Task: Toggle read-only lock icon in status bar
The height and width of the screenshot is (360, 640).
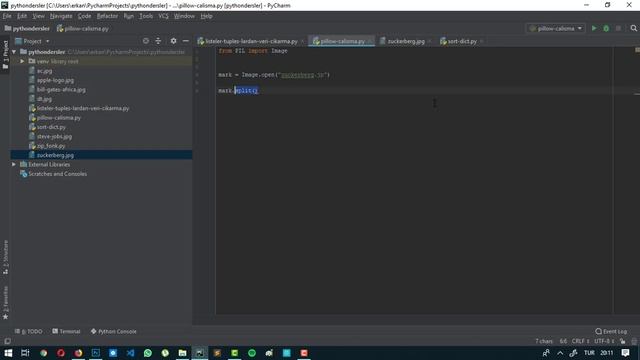Action: click(x=622, y=341)
